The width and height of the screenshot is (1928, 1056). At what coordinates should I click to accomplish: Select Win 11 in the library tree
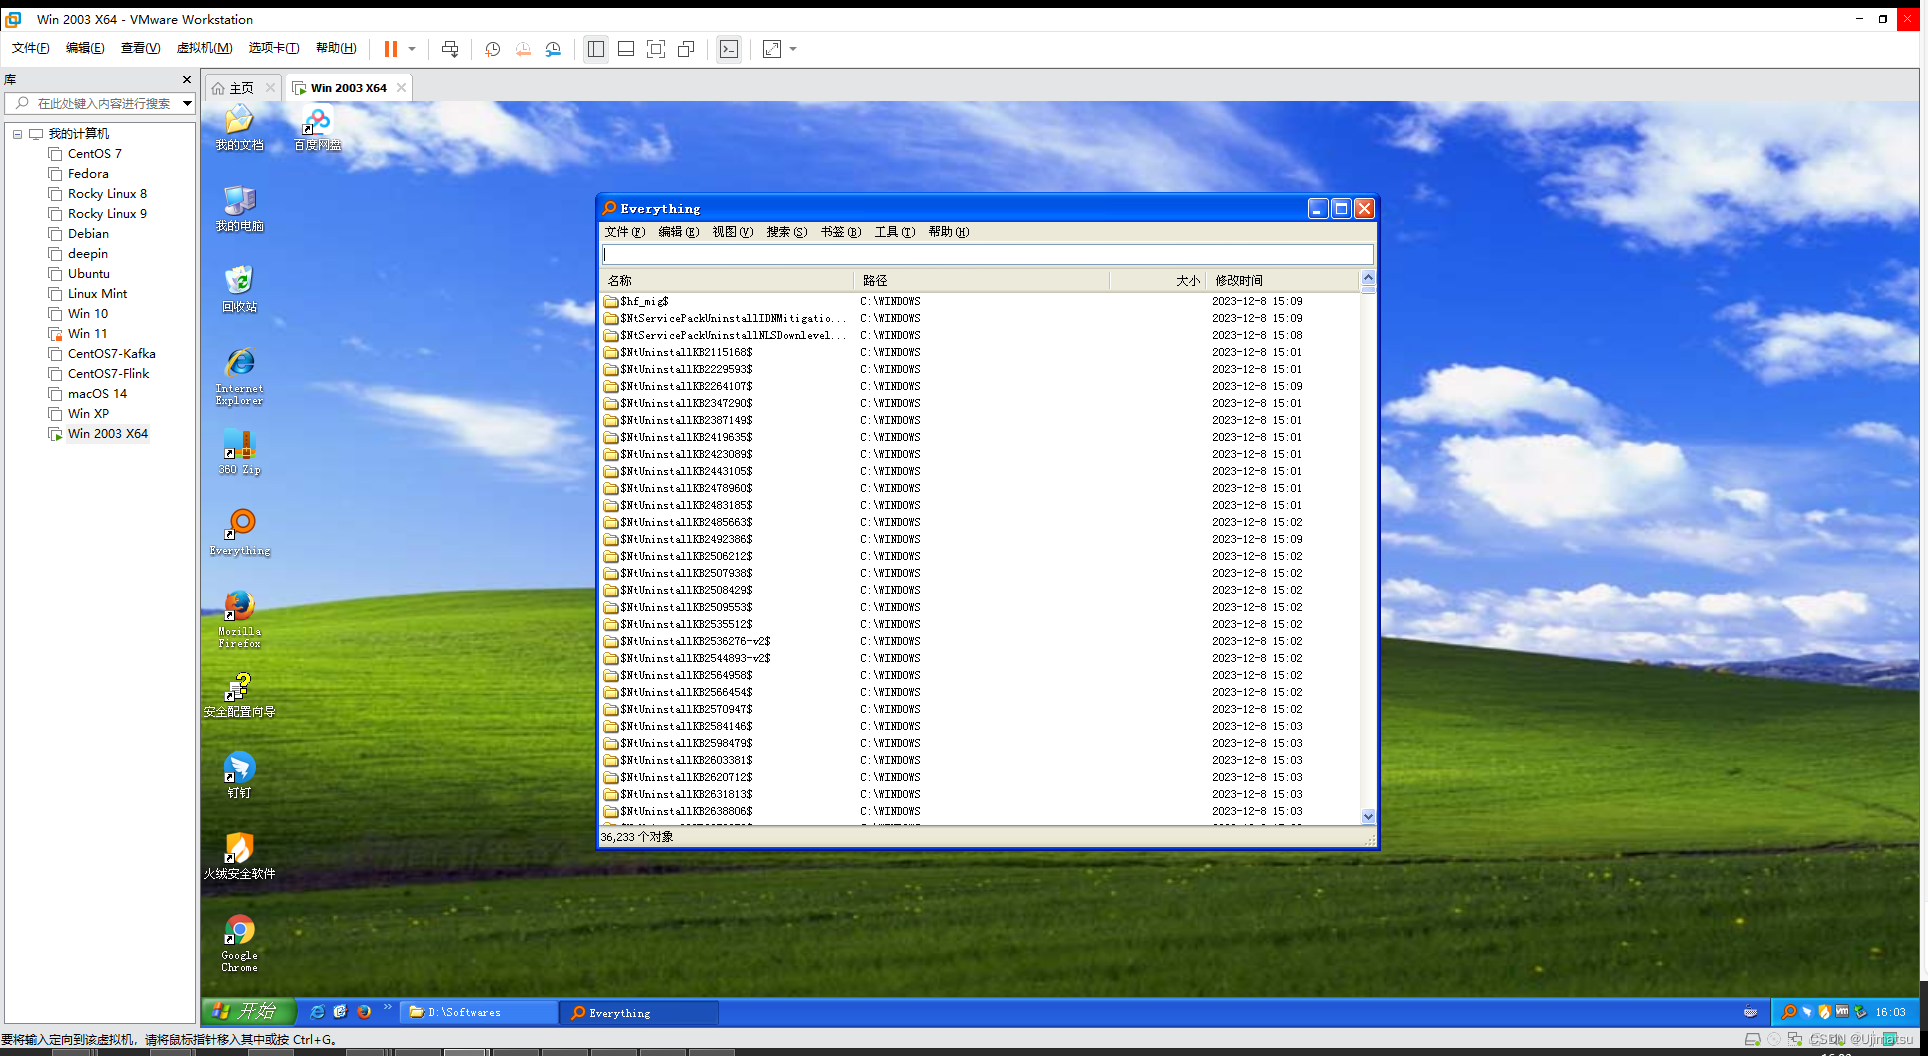(87, 334)
